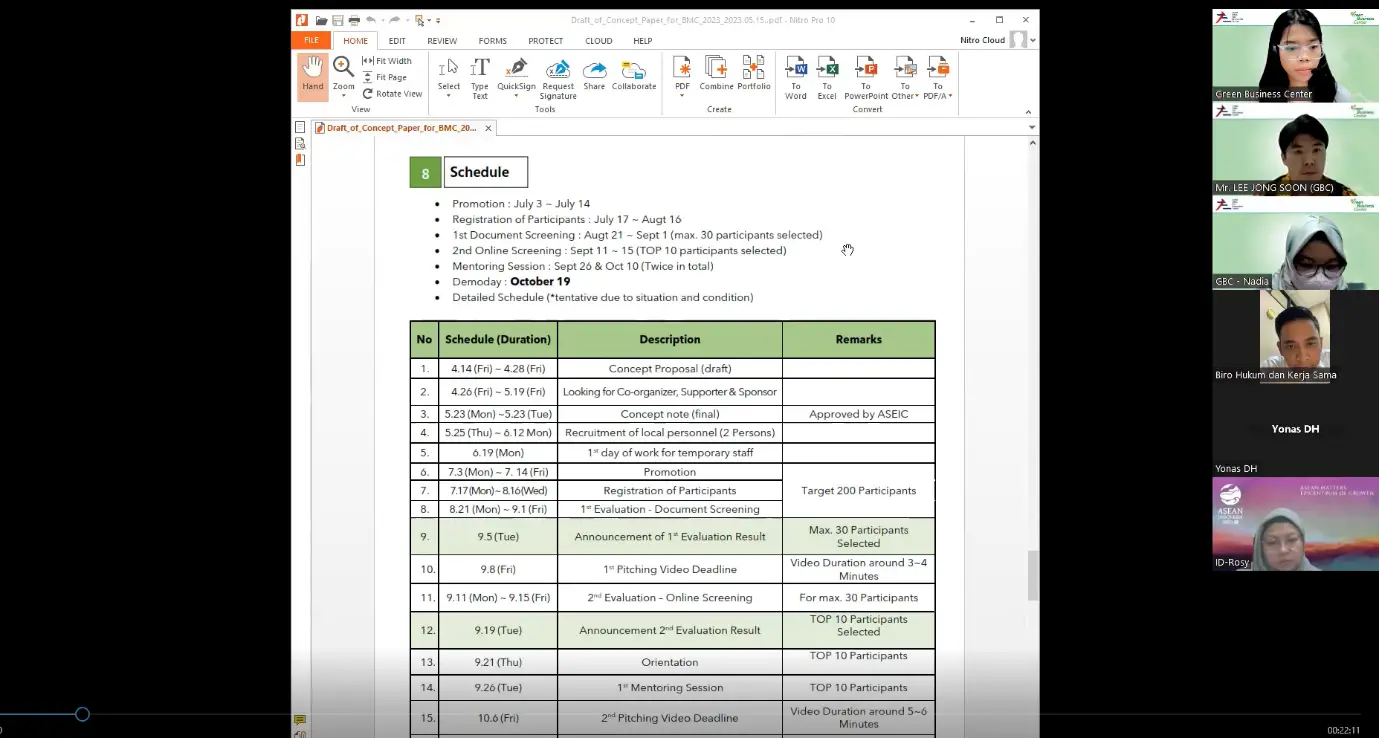Switch to the REVIEW ribbon tab
Screen dimensions: 1379x738
[x=442, y=41]
